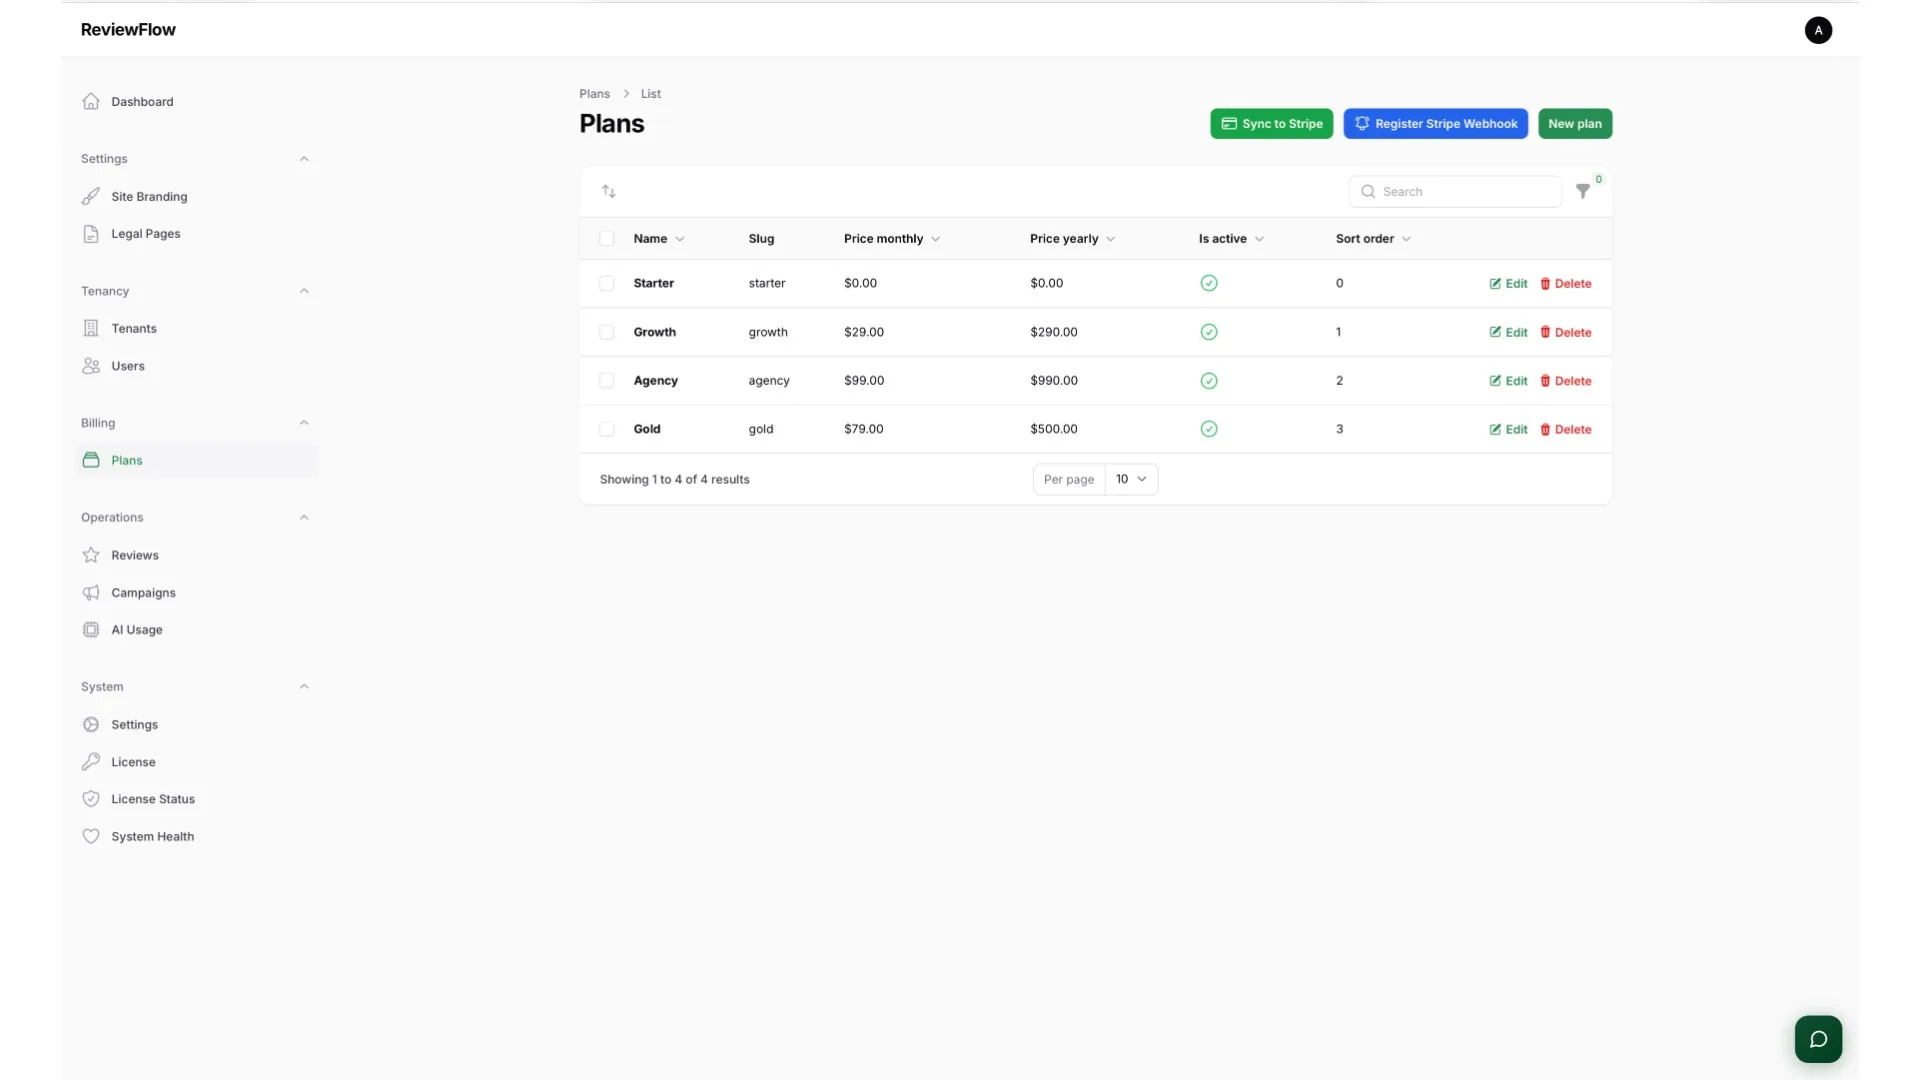
Task: Open Tenants in the sidebar
Action: (x=197, y=328)
